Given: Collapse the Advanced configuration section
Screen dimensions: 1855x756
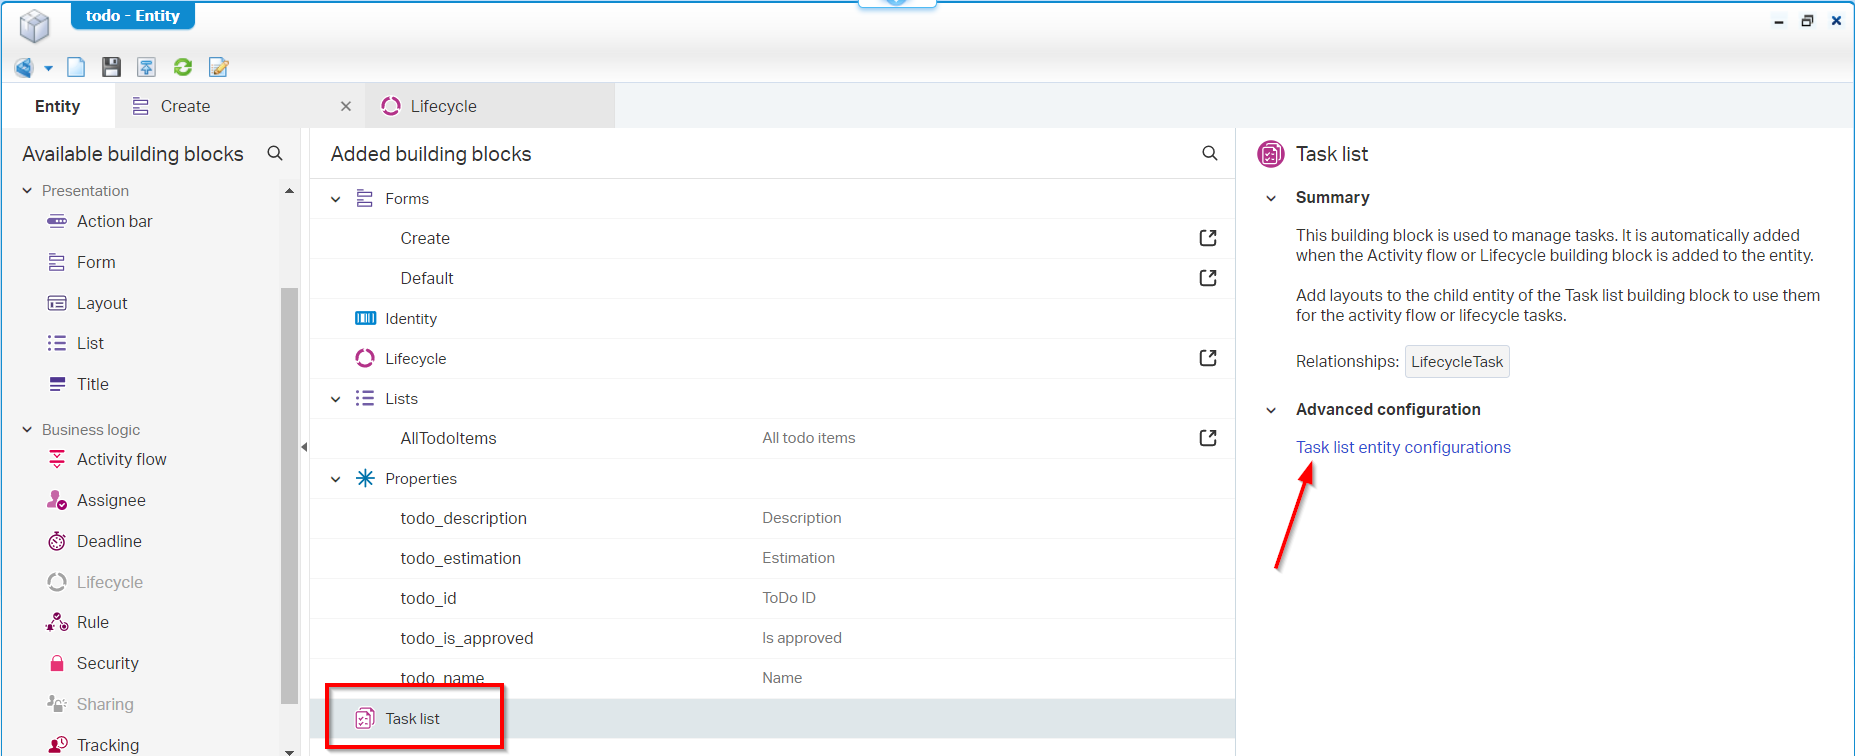Looking at the screenshot, I should click(x=1271, y=410).
